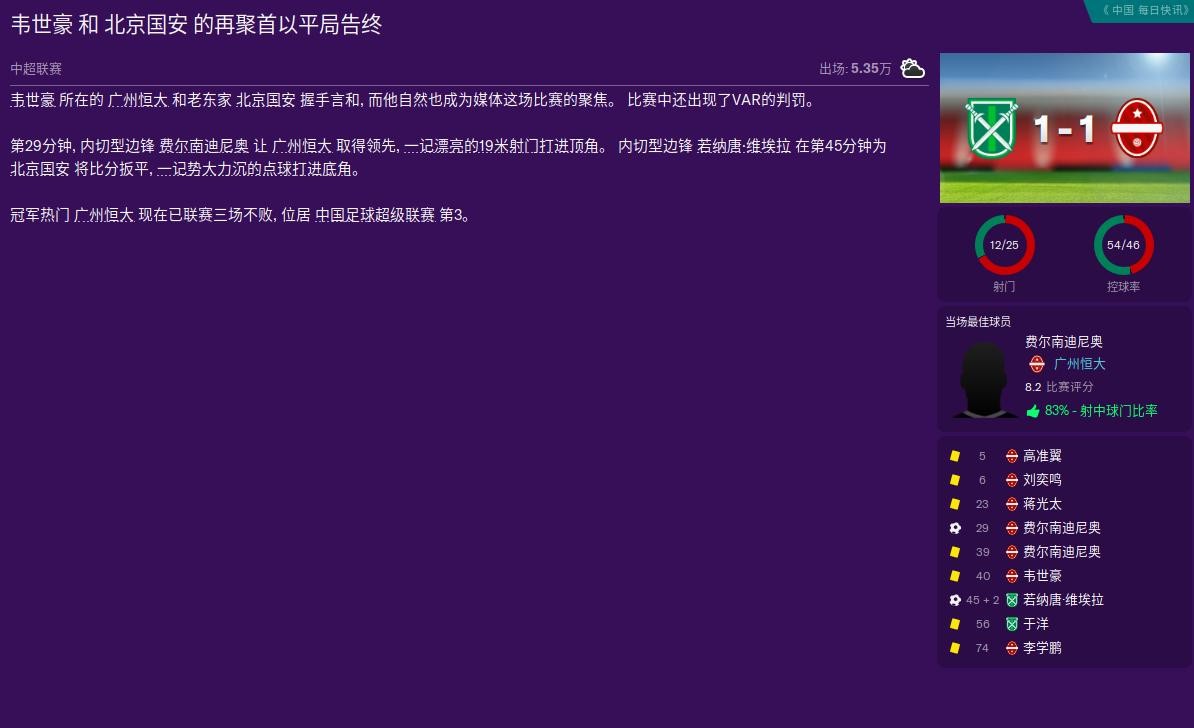1194x728 pixels.
Task: Open 广州恒大 link in the best player panel
Action: [x=1079, y=365]
